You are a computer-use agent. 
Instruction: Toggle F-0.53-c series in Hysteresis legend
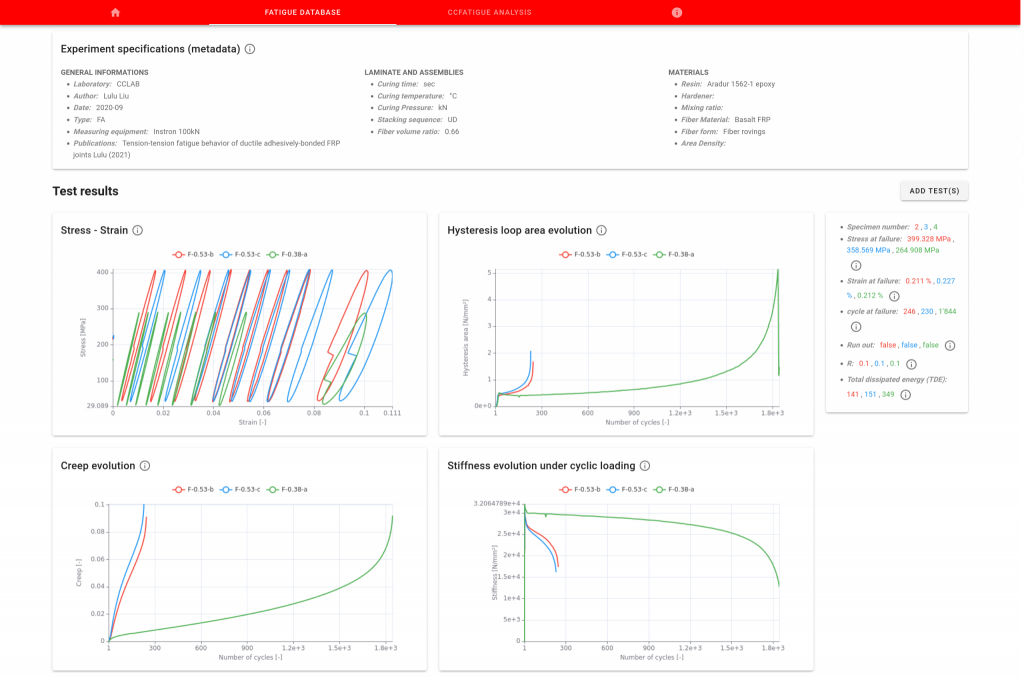[627, 254]
